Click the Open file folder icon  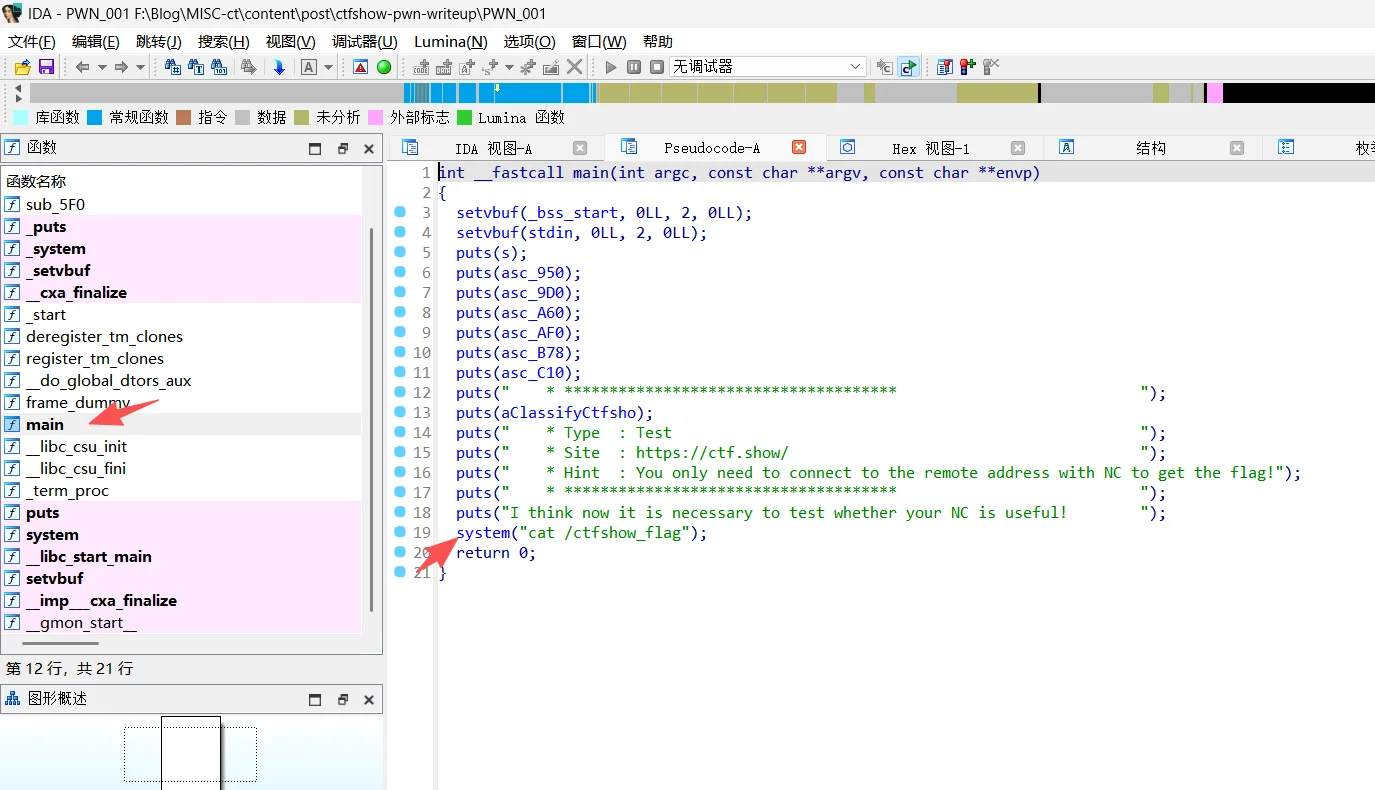23,67
